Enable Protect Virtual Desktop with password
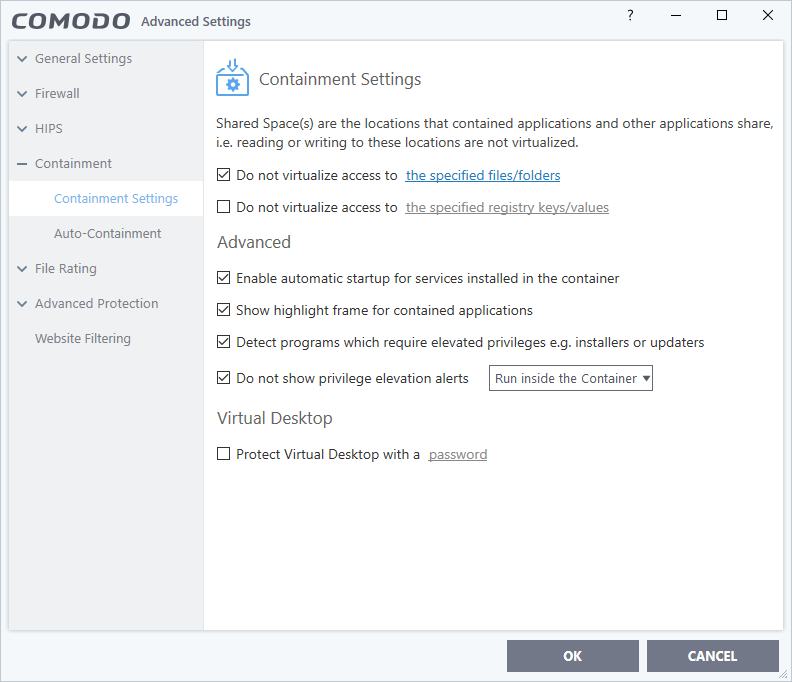Image resolution: width=792 pixels, height=682 pixels. click(x=224, y=454)
